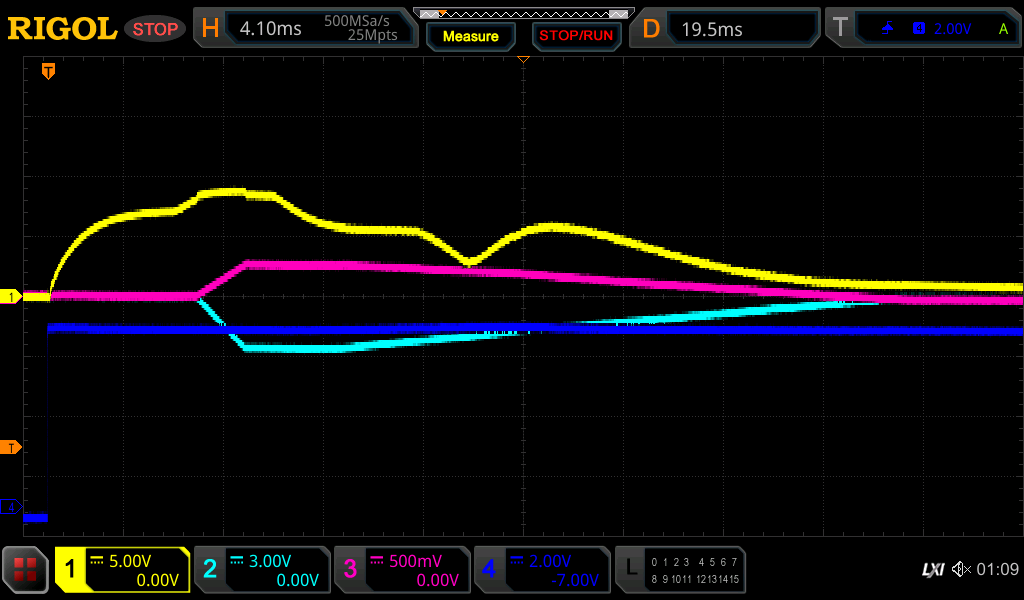Toggle channel 1 with 5.00V scale
Image resolution: width=1024 pixels, height=600 pixels.
pyautogui.click(x=122, y=570)
